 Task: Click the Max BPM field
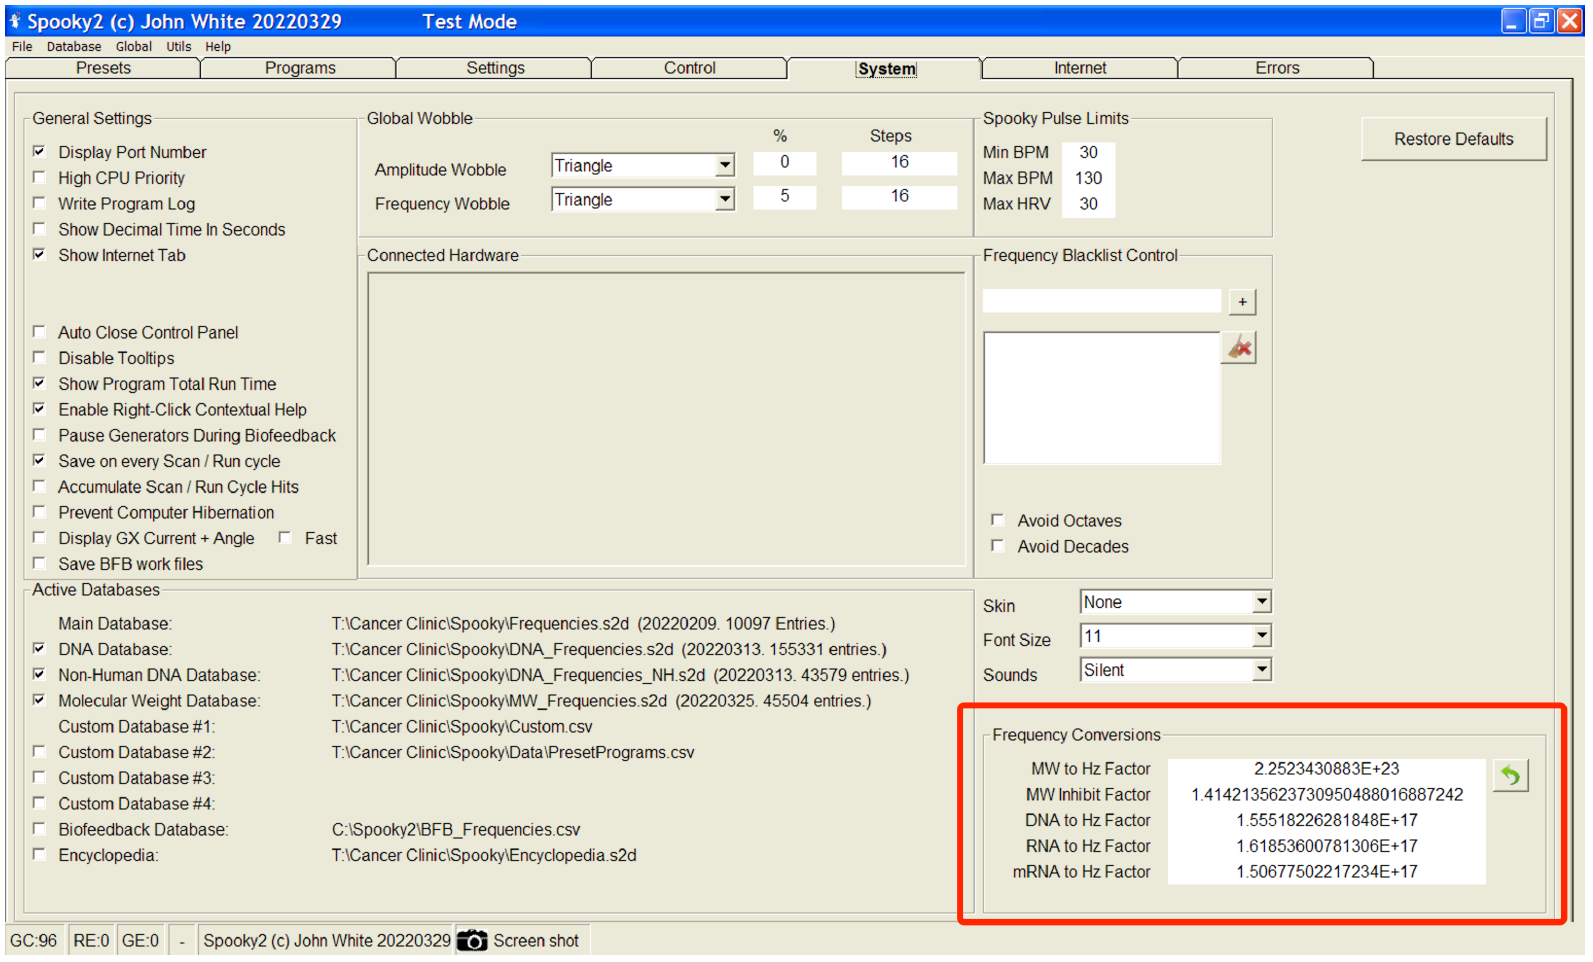pos(1088,178)
